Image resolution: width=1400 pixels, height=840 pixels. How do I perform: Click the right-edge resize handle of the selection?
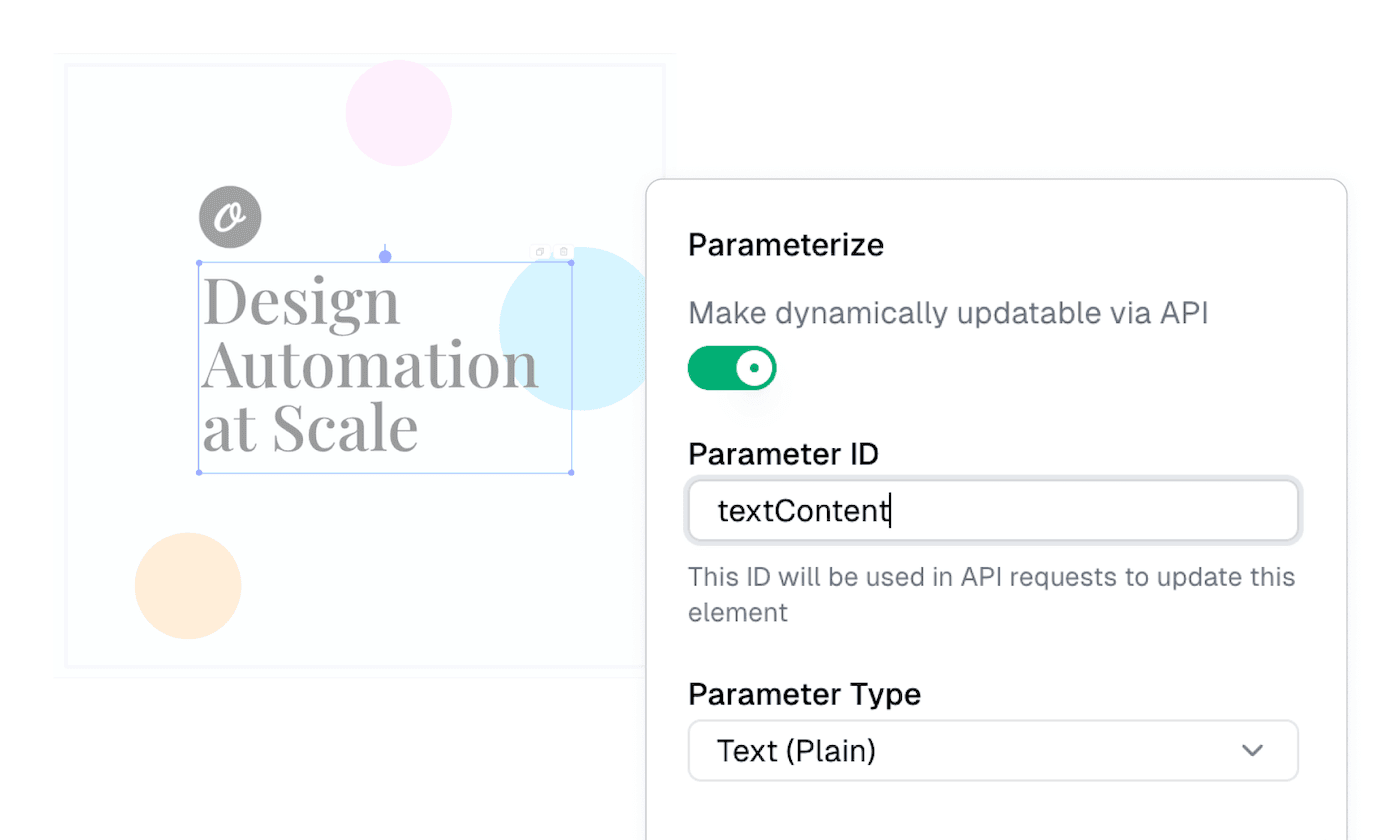571,368
